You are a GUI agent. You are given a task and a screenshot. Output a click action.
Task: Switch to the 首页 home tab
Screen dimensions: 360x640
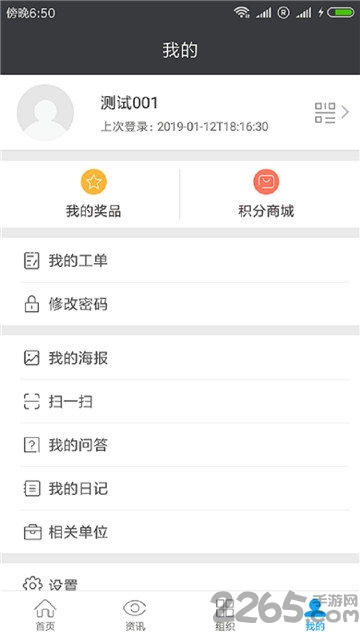[x=45, y=615]
